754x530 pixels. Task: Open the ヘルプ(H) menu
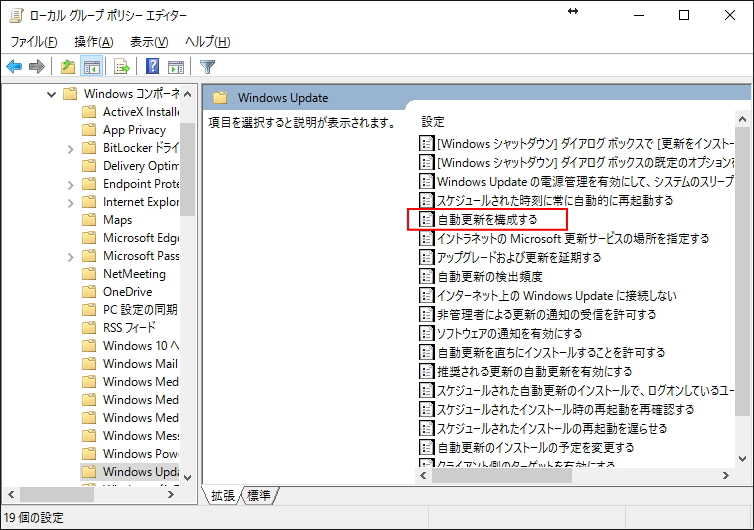pos(208,42)
